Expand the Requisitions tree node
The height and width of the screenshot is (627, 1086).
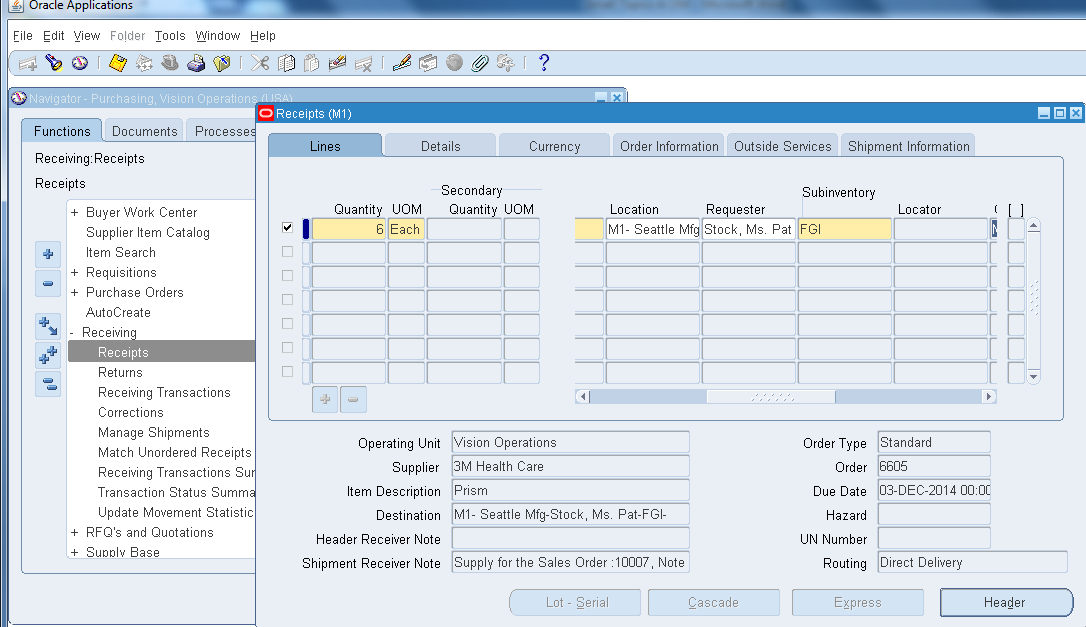pyautogui.click(x=74, y=272)
